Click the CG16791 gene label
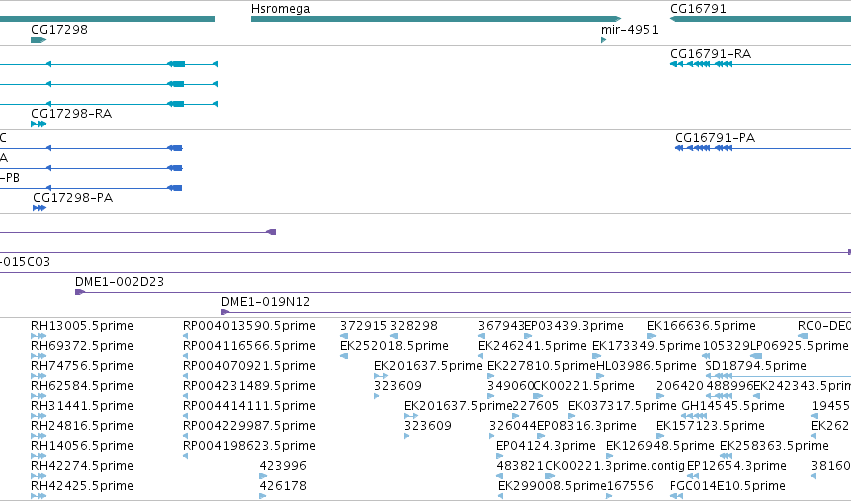 [x=698, y=9]
